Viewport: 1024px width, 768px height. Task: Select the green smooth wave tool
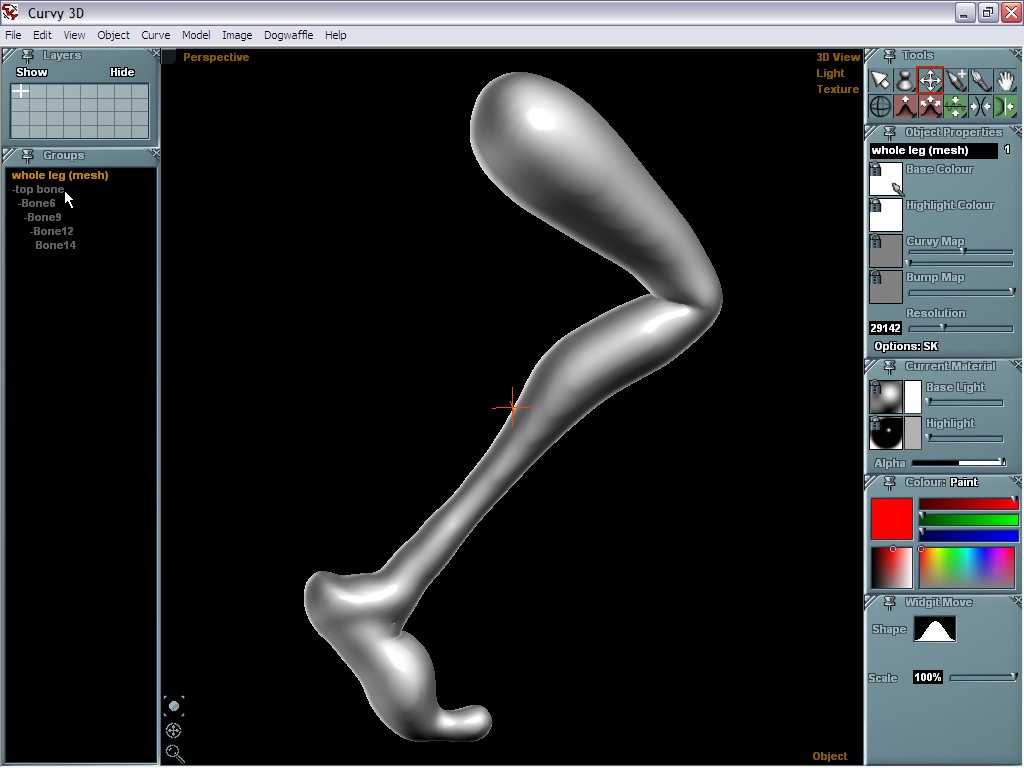(956, 106)
